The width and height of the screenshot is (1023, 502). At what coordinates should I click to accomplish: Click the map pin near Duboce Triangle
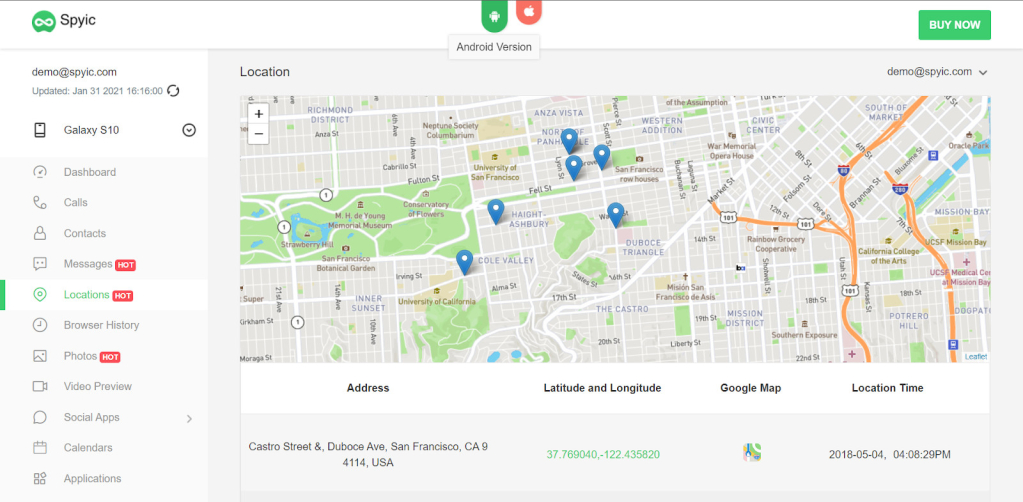tap(616, 215)
